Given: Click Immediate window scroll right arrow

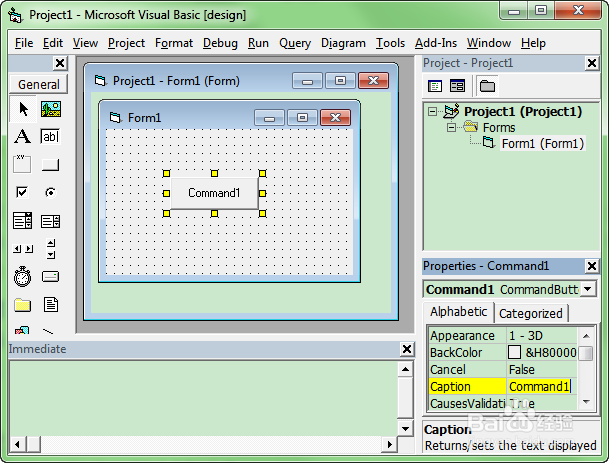Looking at the screenshot, I should 390,444.
